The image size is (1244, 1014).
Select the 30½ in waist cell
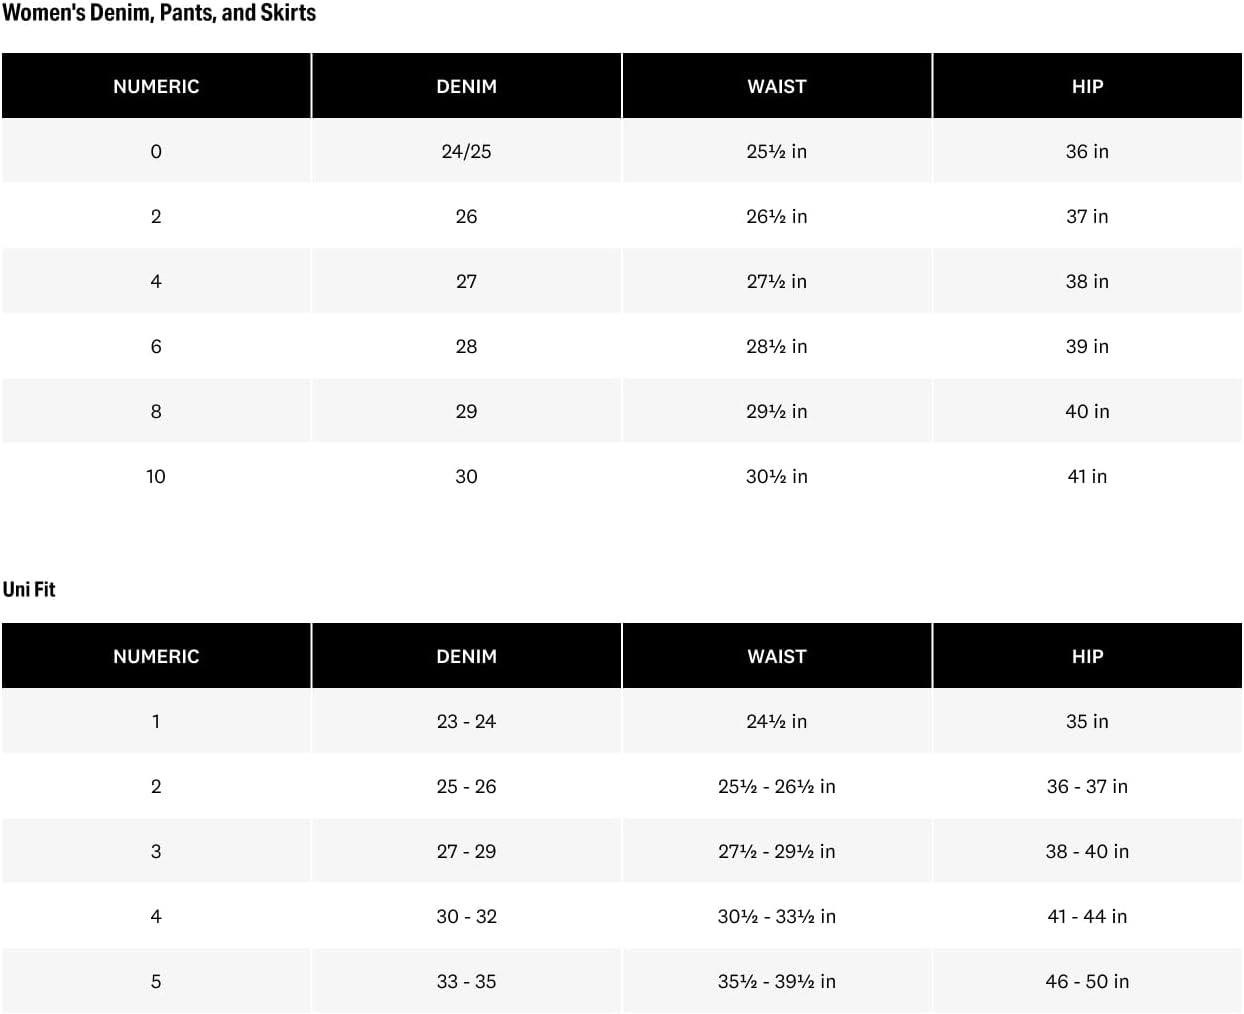tap(776, 476)
